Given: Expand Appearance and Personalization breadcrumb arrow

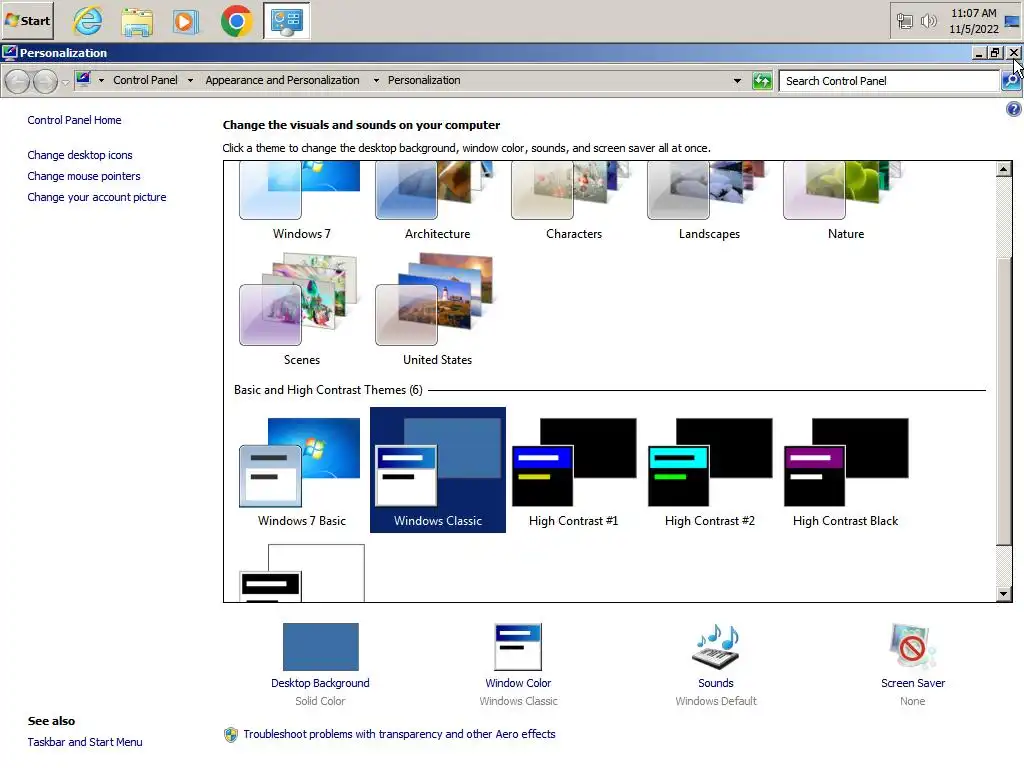Looking at the screenshot, I should coord(376,80).
